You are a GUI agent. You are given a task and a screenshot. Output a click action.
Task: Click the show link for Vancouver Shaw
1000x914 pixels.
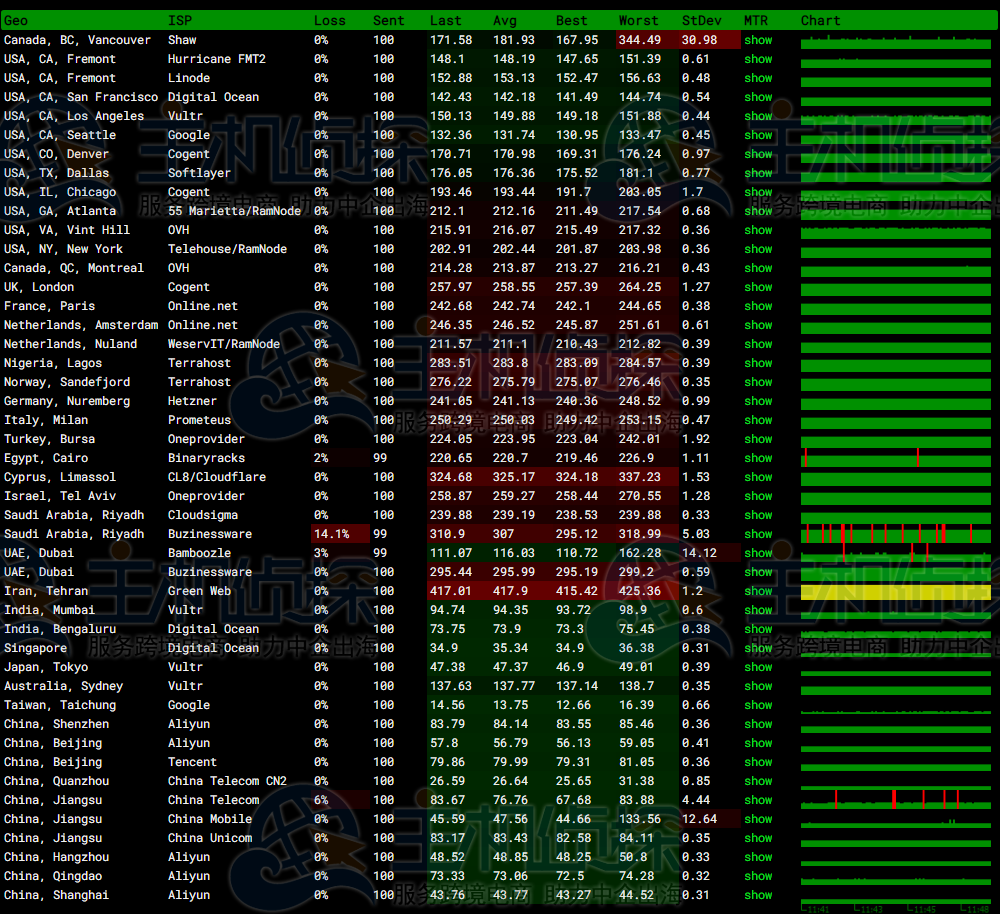coord(758,40)
